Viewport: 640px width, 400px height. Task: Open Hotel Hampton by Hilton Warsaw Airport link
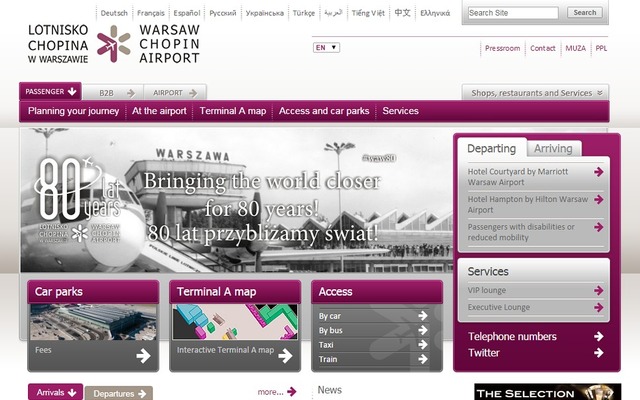(x=528, y=204)
